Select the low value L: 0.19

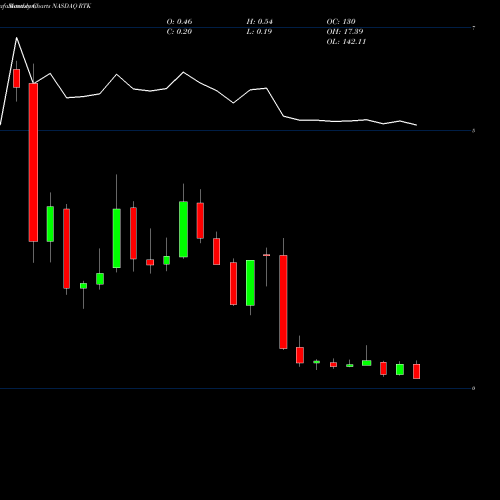259,31
